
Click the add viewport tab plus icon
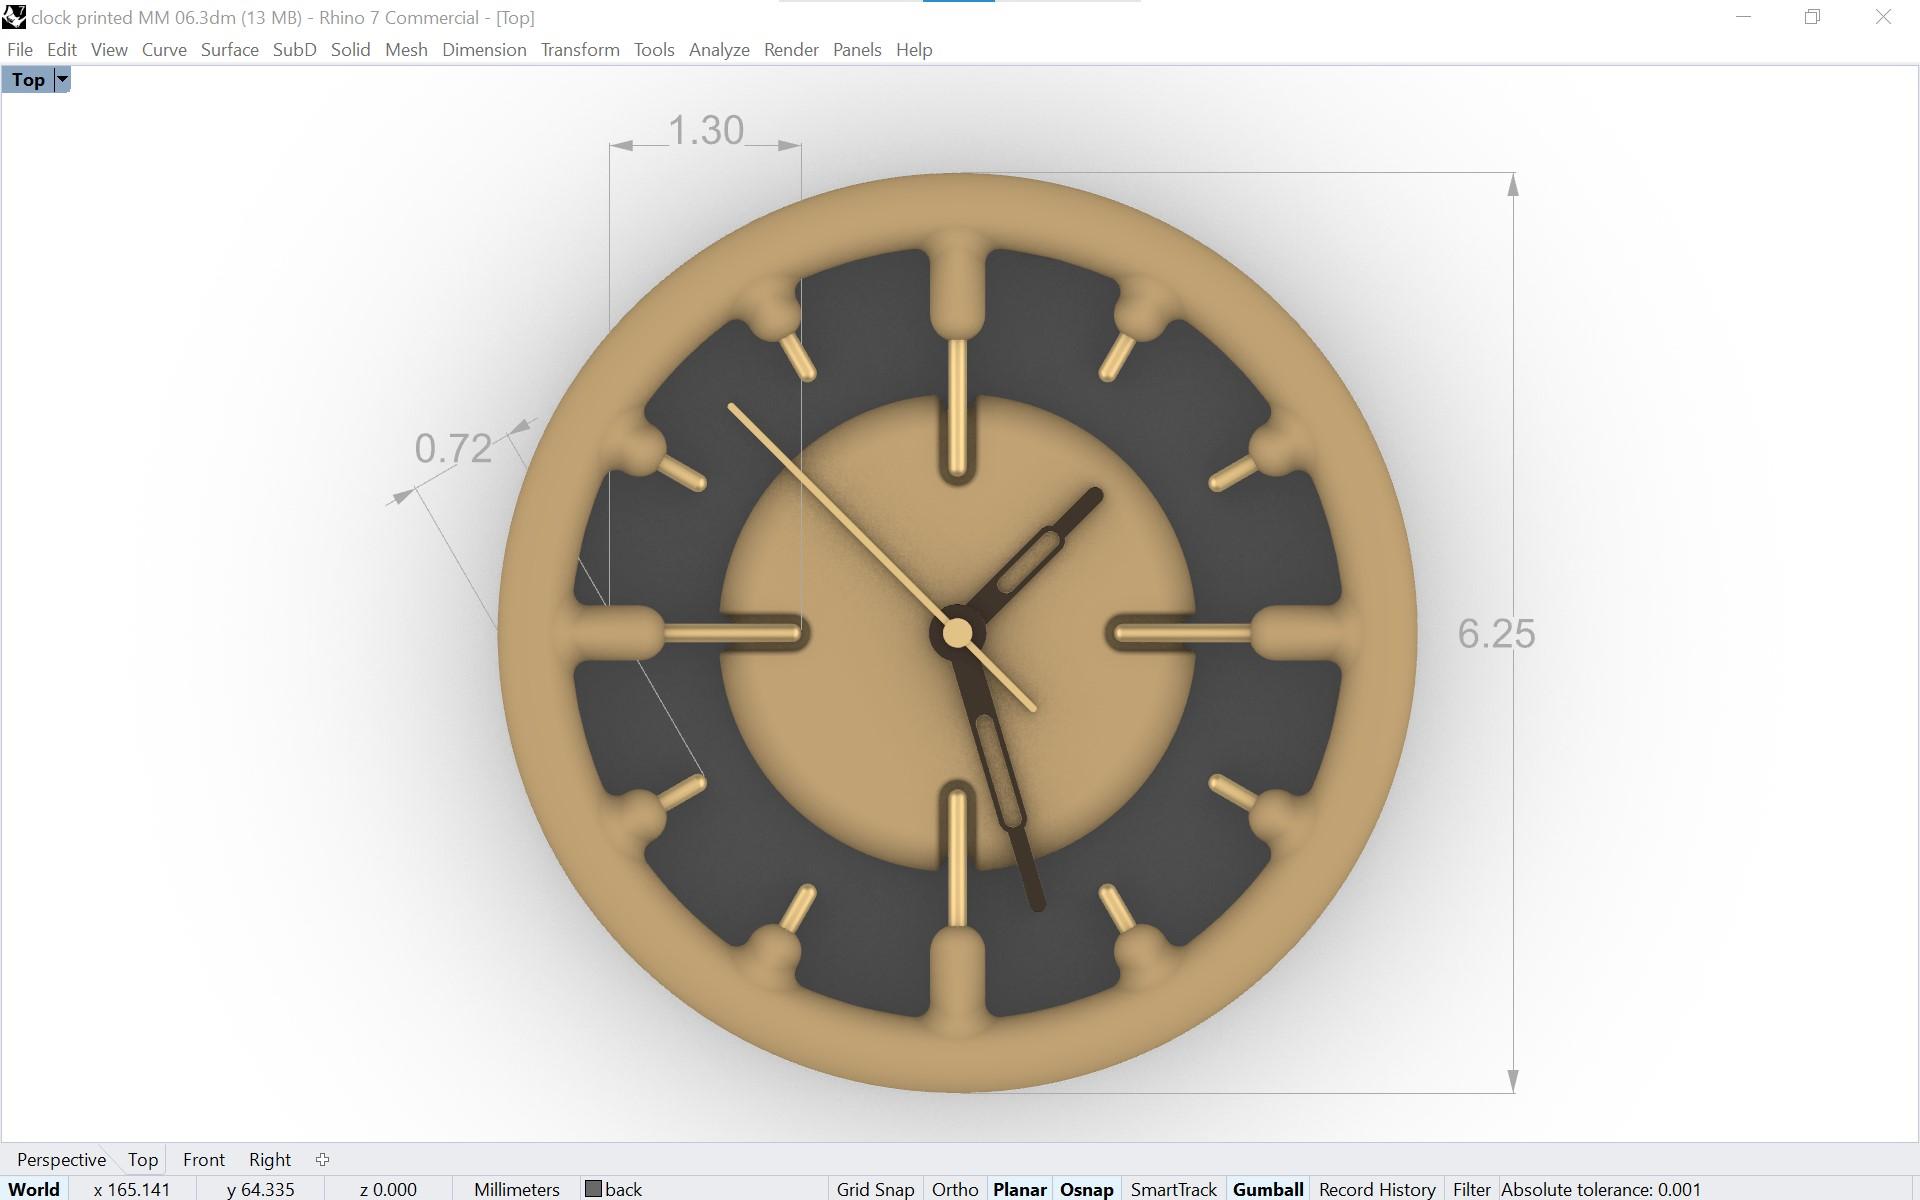click(322, 1160)
